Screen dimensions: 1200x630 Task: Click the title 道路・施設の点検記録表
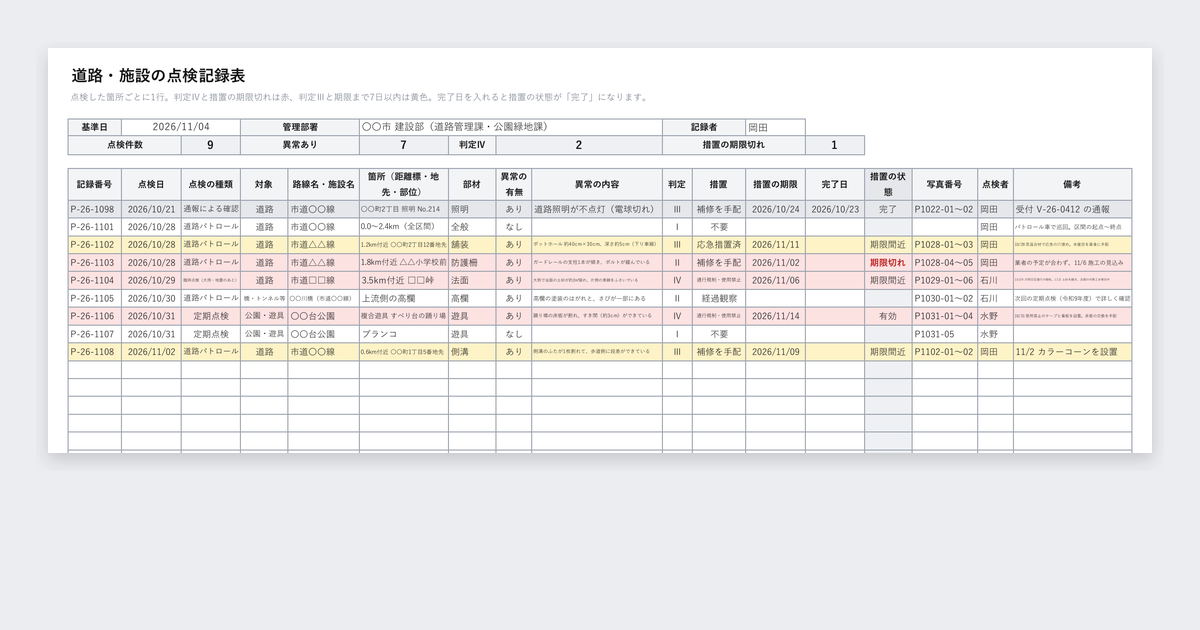click(x=159, y=76)
